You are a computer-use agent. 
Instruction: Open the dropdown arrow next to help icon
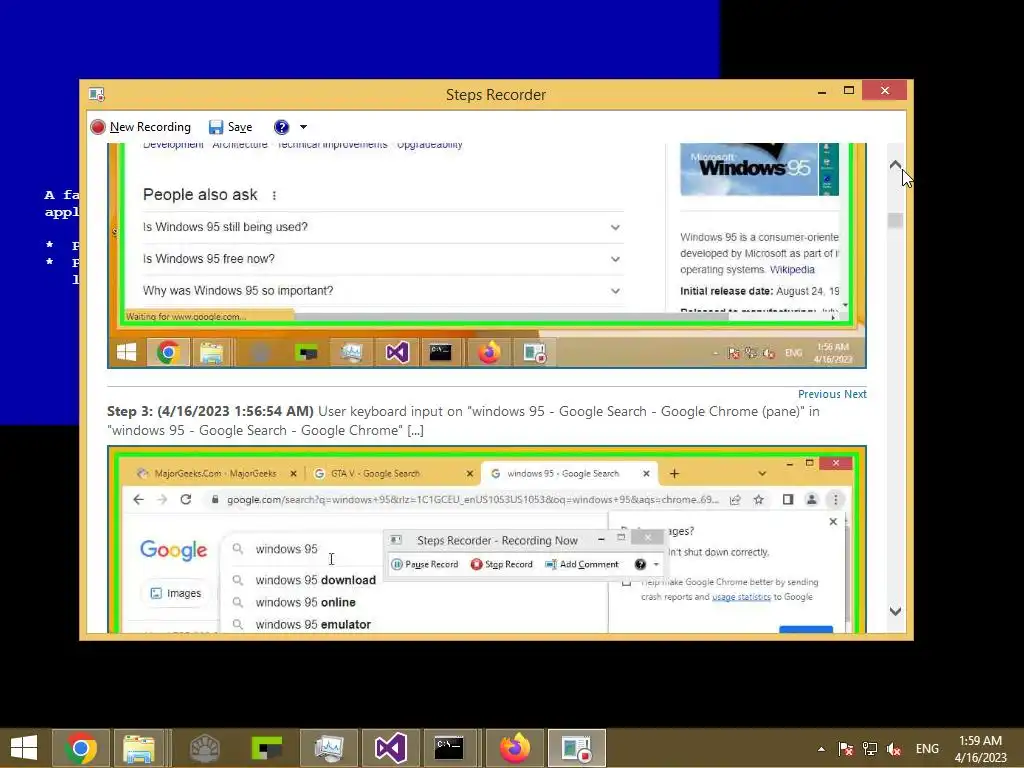pyautogui.click(x=303, y=127)
